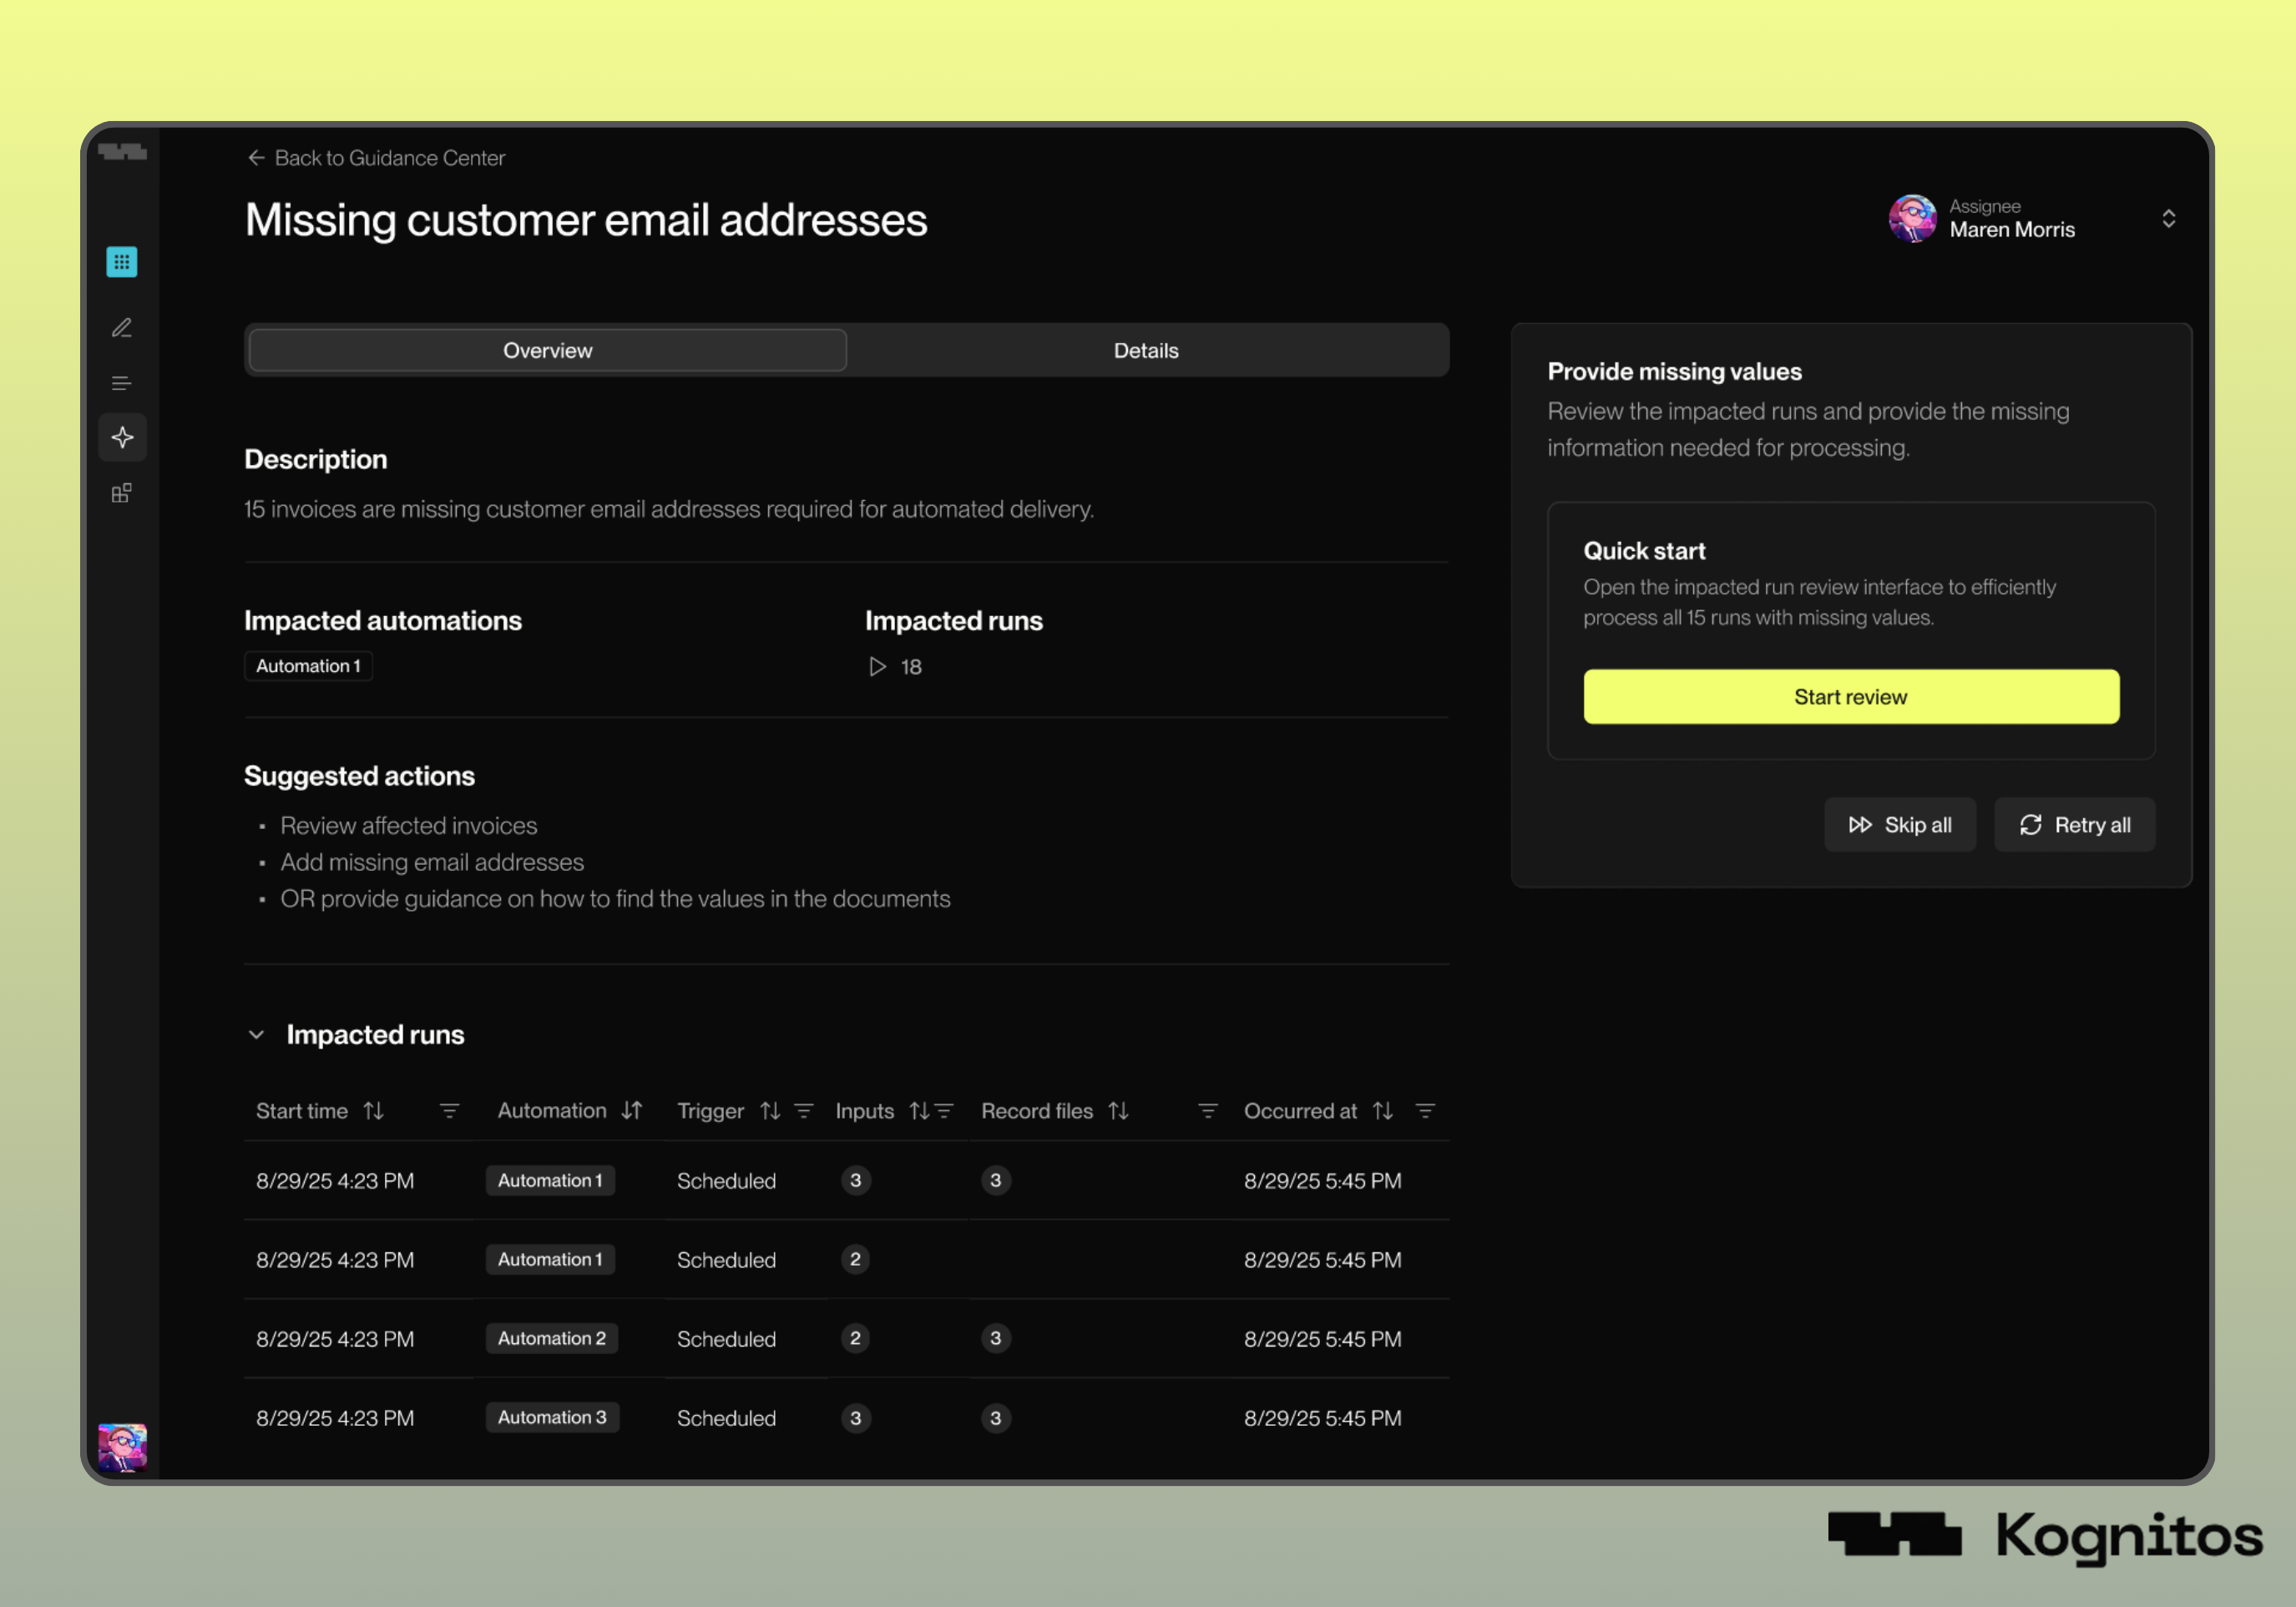
Task: Select the Overview tab
Action: tap(547, 351)
